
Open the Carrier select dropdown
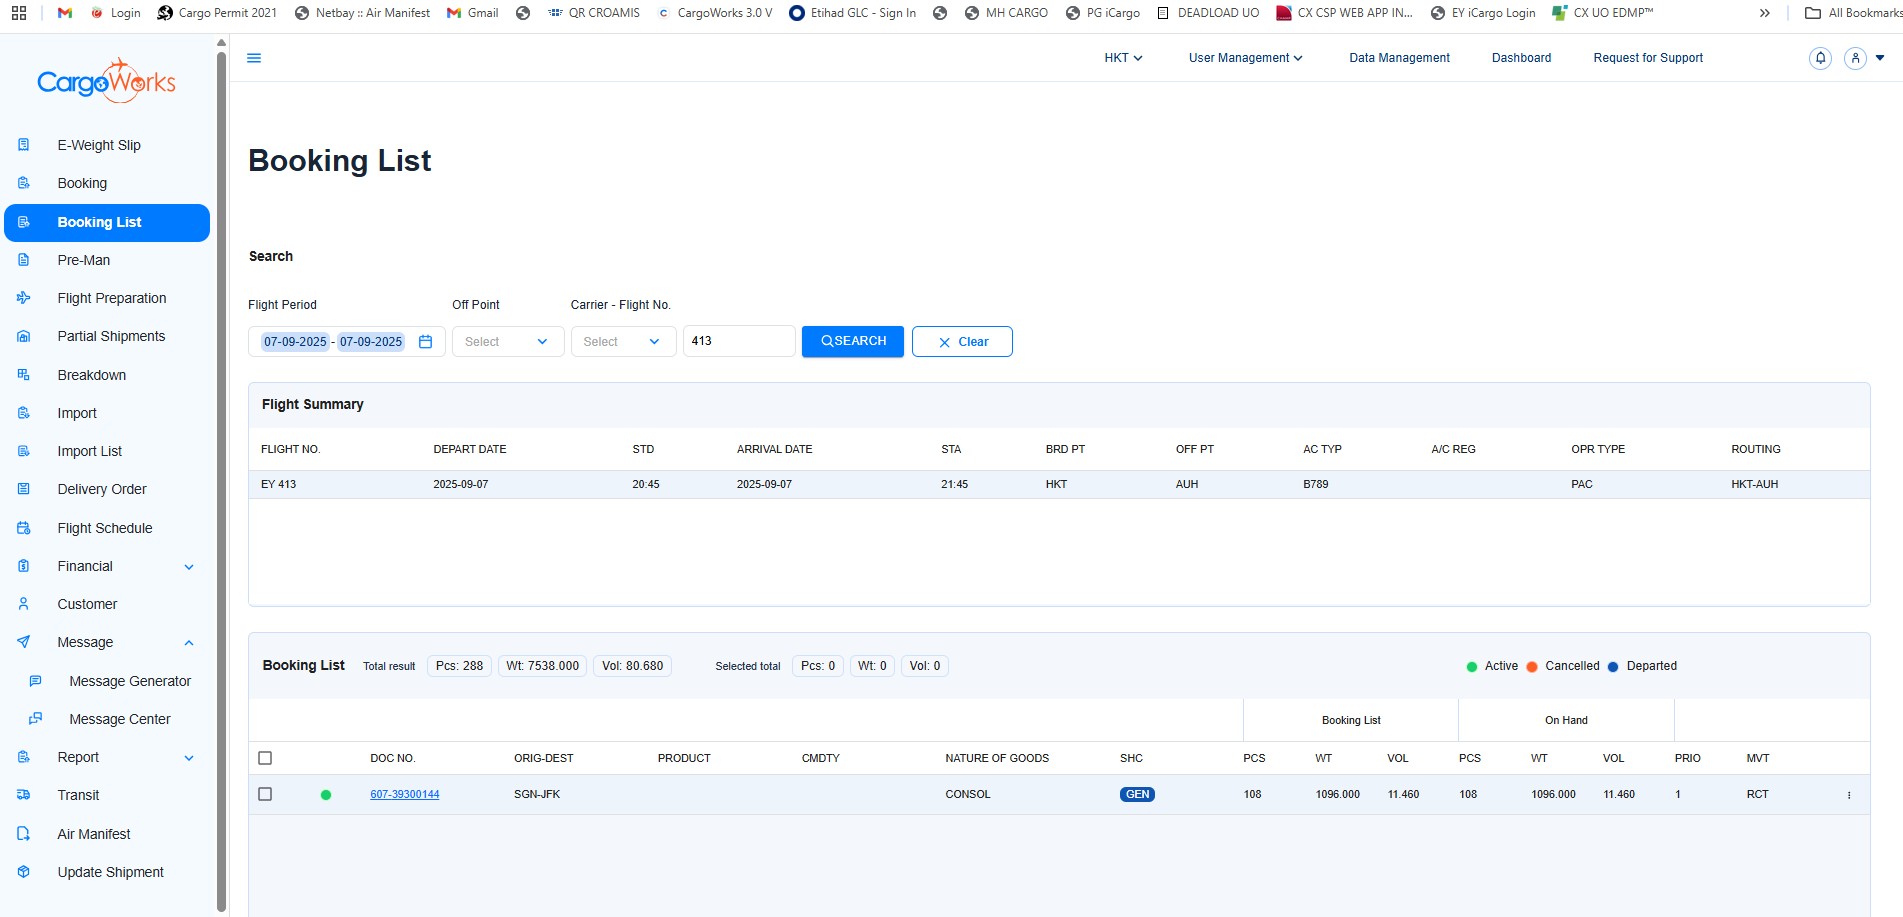[622, 342]
